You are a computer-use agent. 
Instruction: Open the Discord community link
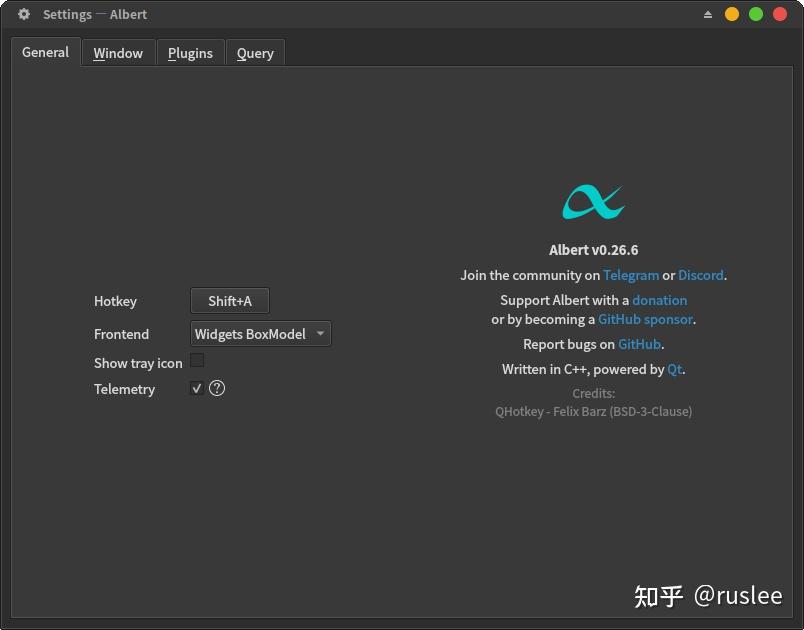coord(701,275)
